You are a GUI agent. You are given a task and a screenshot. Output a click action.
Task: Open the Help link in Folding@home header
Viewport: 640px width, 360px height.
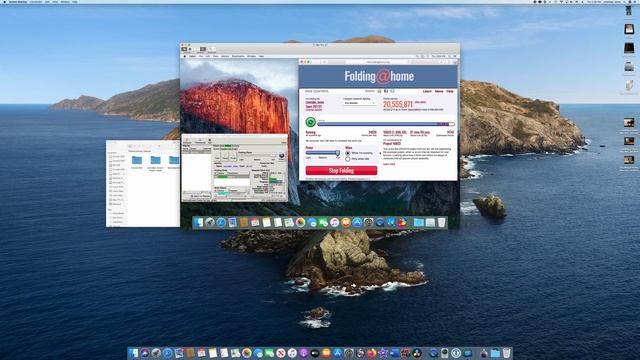click(450, 91)
